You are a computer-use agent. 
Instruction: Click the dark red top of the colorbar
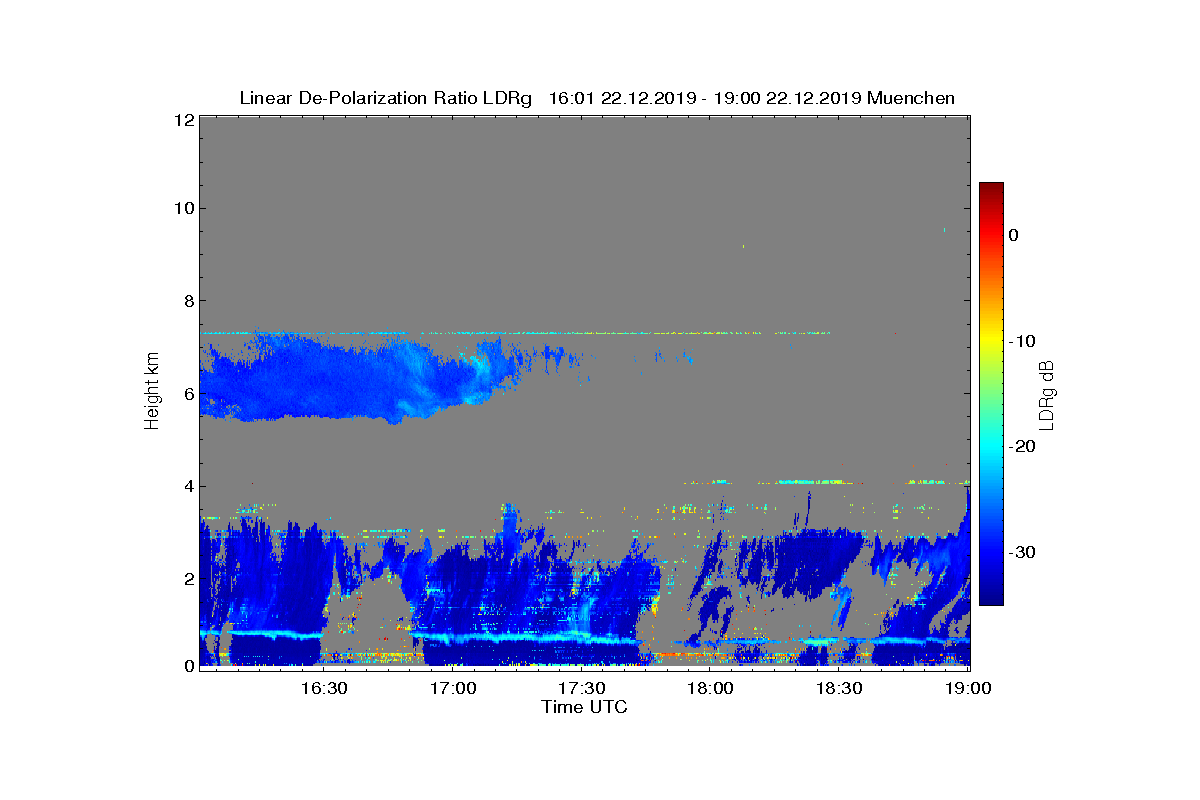pos(991,190)
